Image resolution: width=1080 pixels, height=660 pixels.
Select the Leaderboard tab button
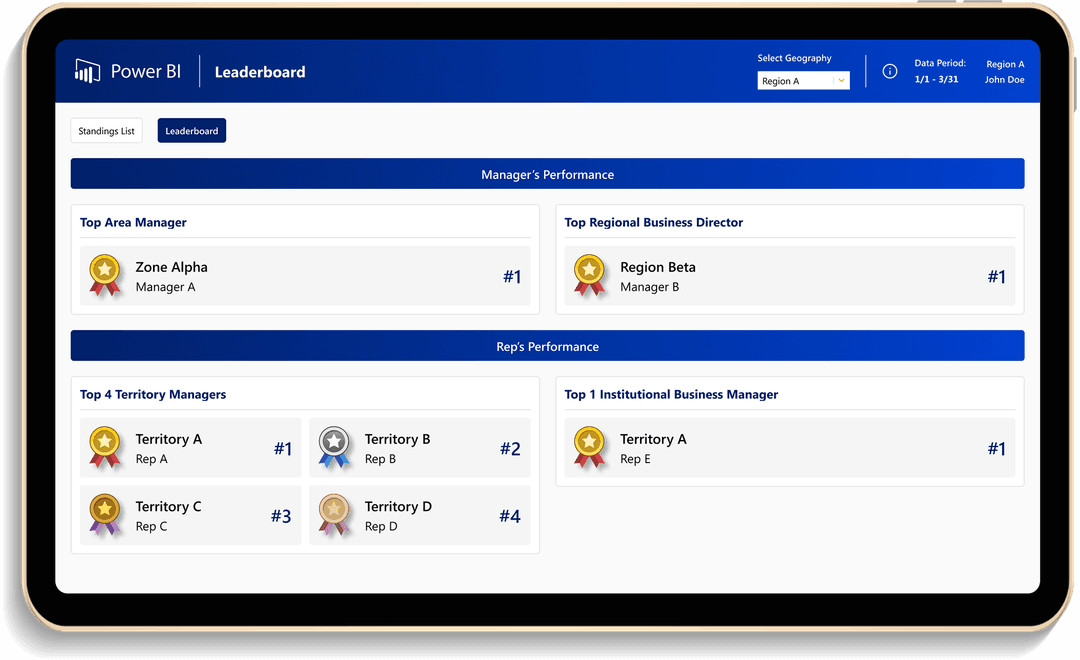(191, 131)
